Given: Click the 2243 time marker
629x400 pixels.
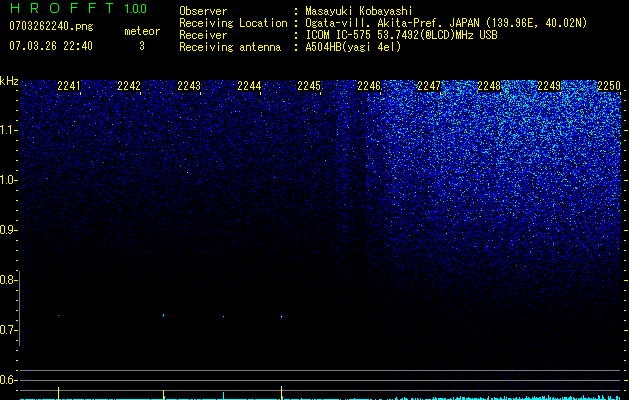Looking at the screenshot, I should coord(189,86).
